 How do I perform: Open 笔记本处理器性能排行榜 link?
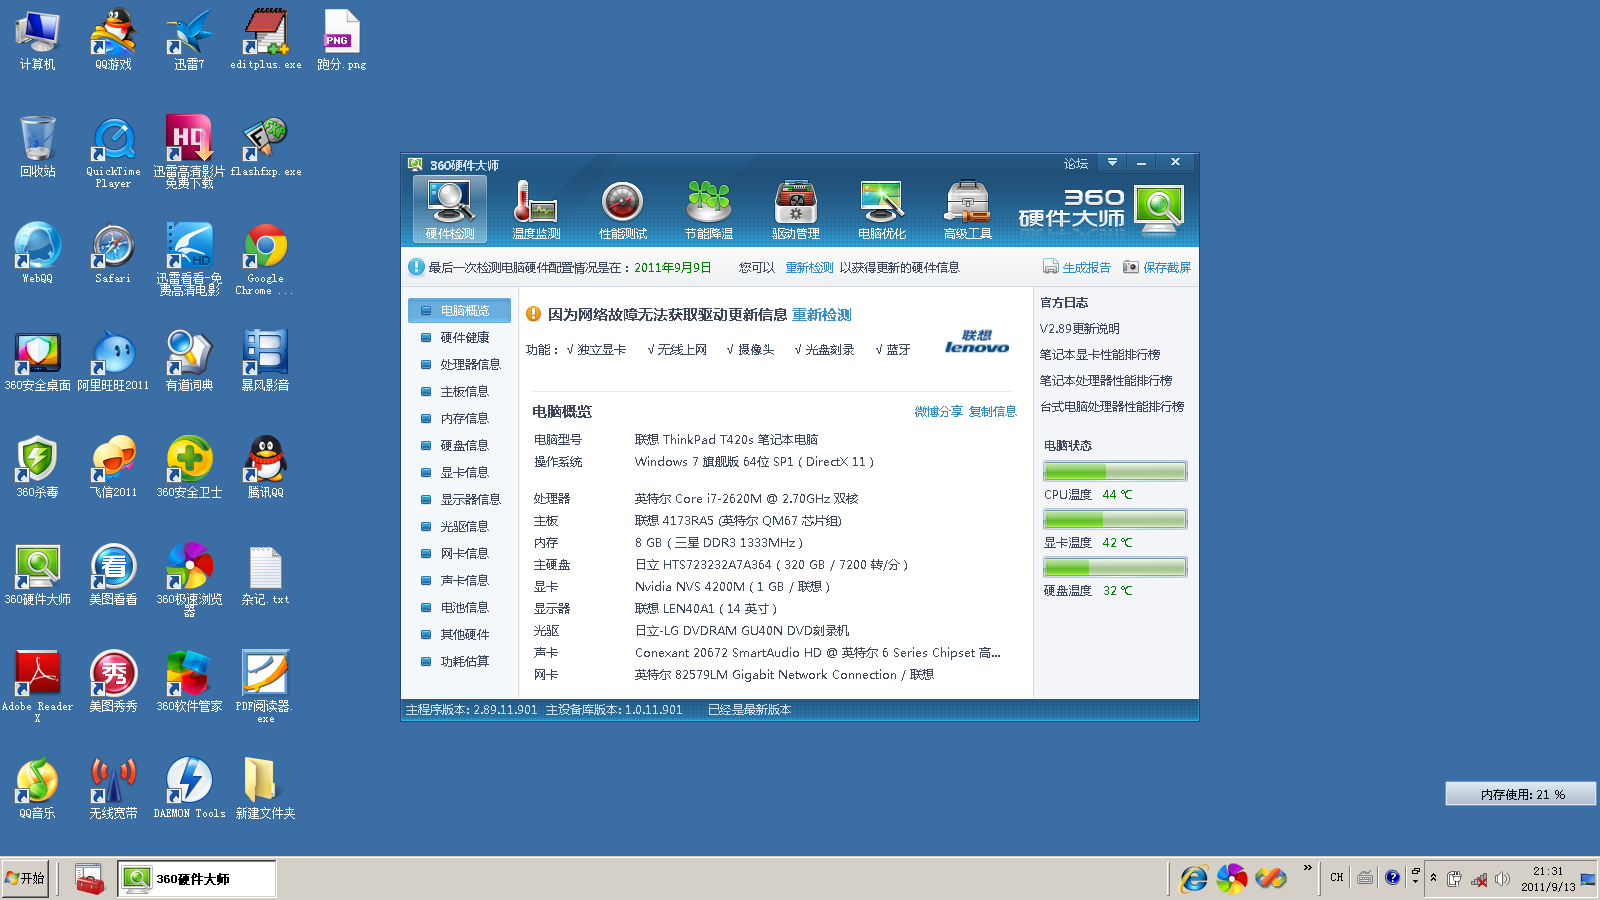tap(1106, 381)
